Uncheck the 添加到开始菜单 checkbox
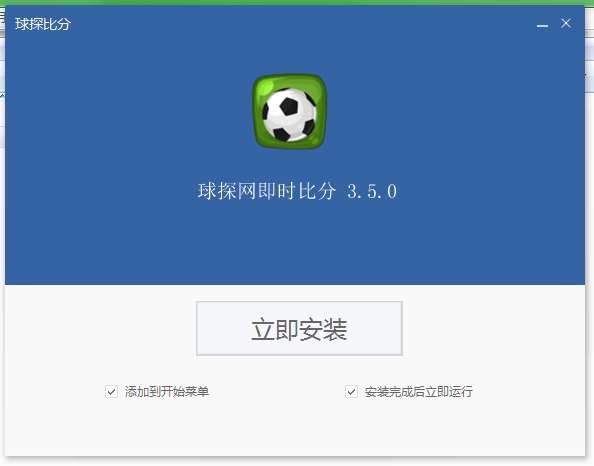 coord(111,391)
